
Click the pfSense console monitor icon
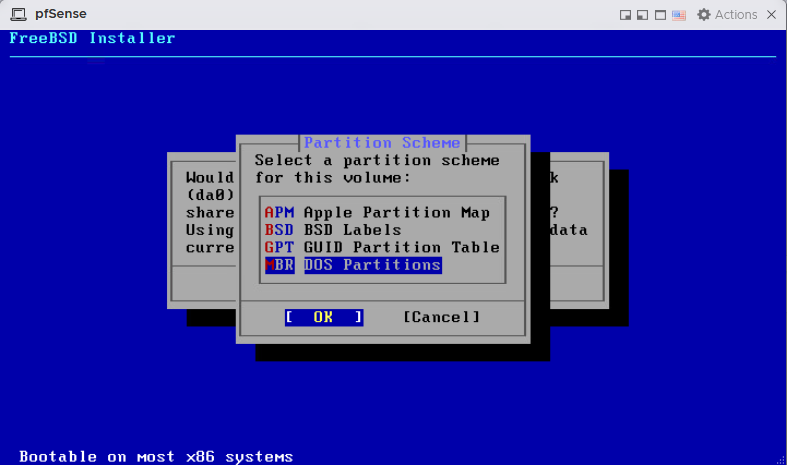click(19, 15)
